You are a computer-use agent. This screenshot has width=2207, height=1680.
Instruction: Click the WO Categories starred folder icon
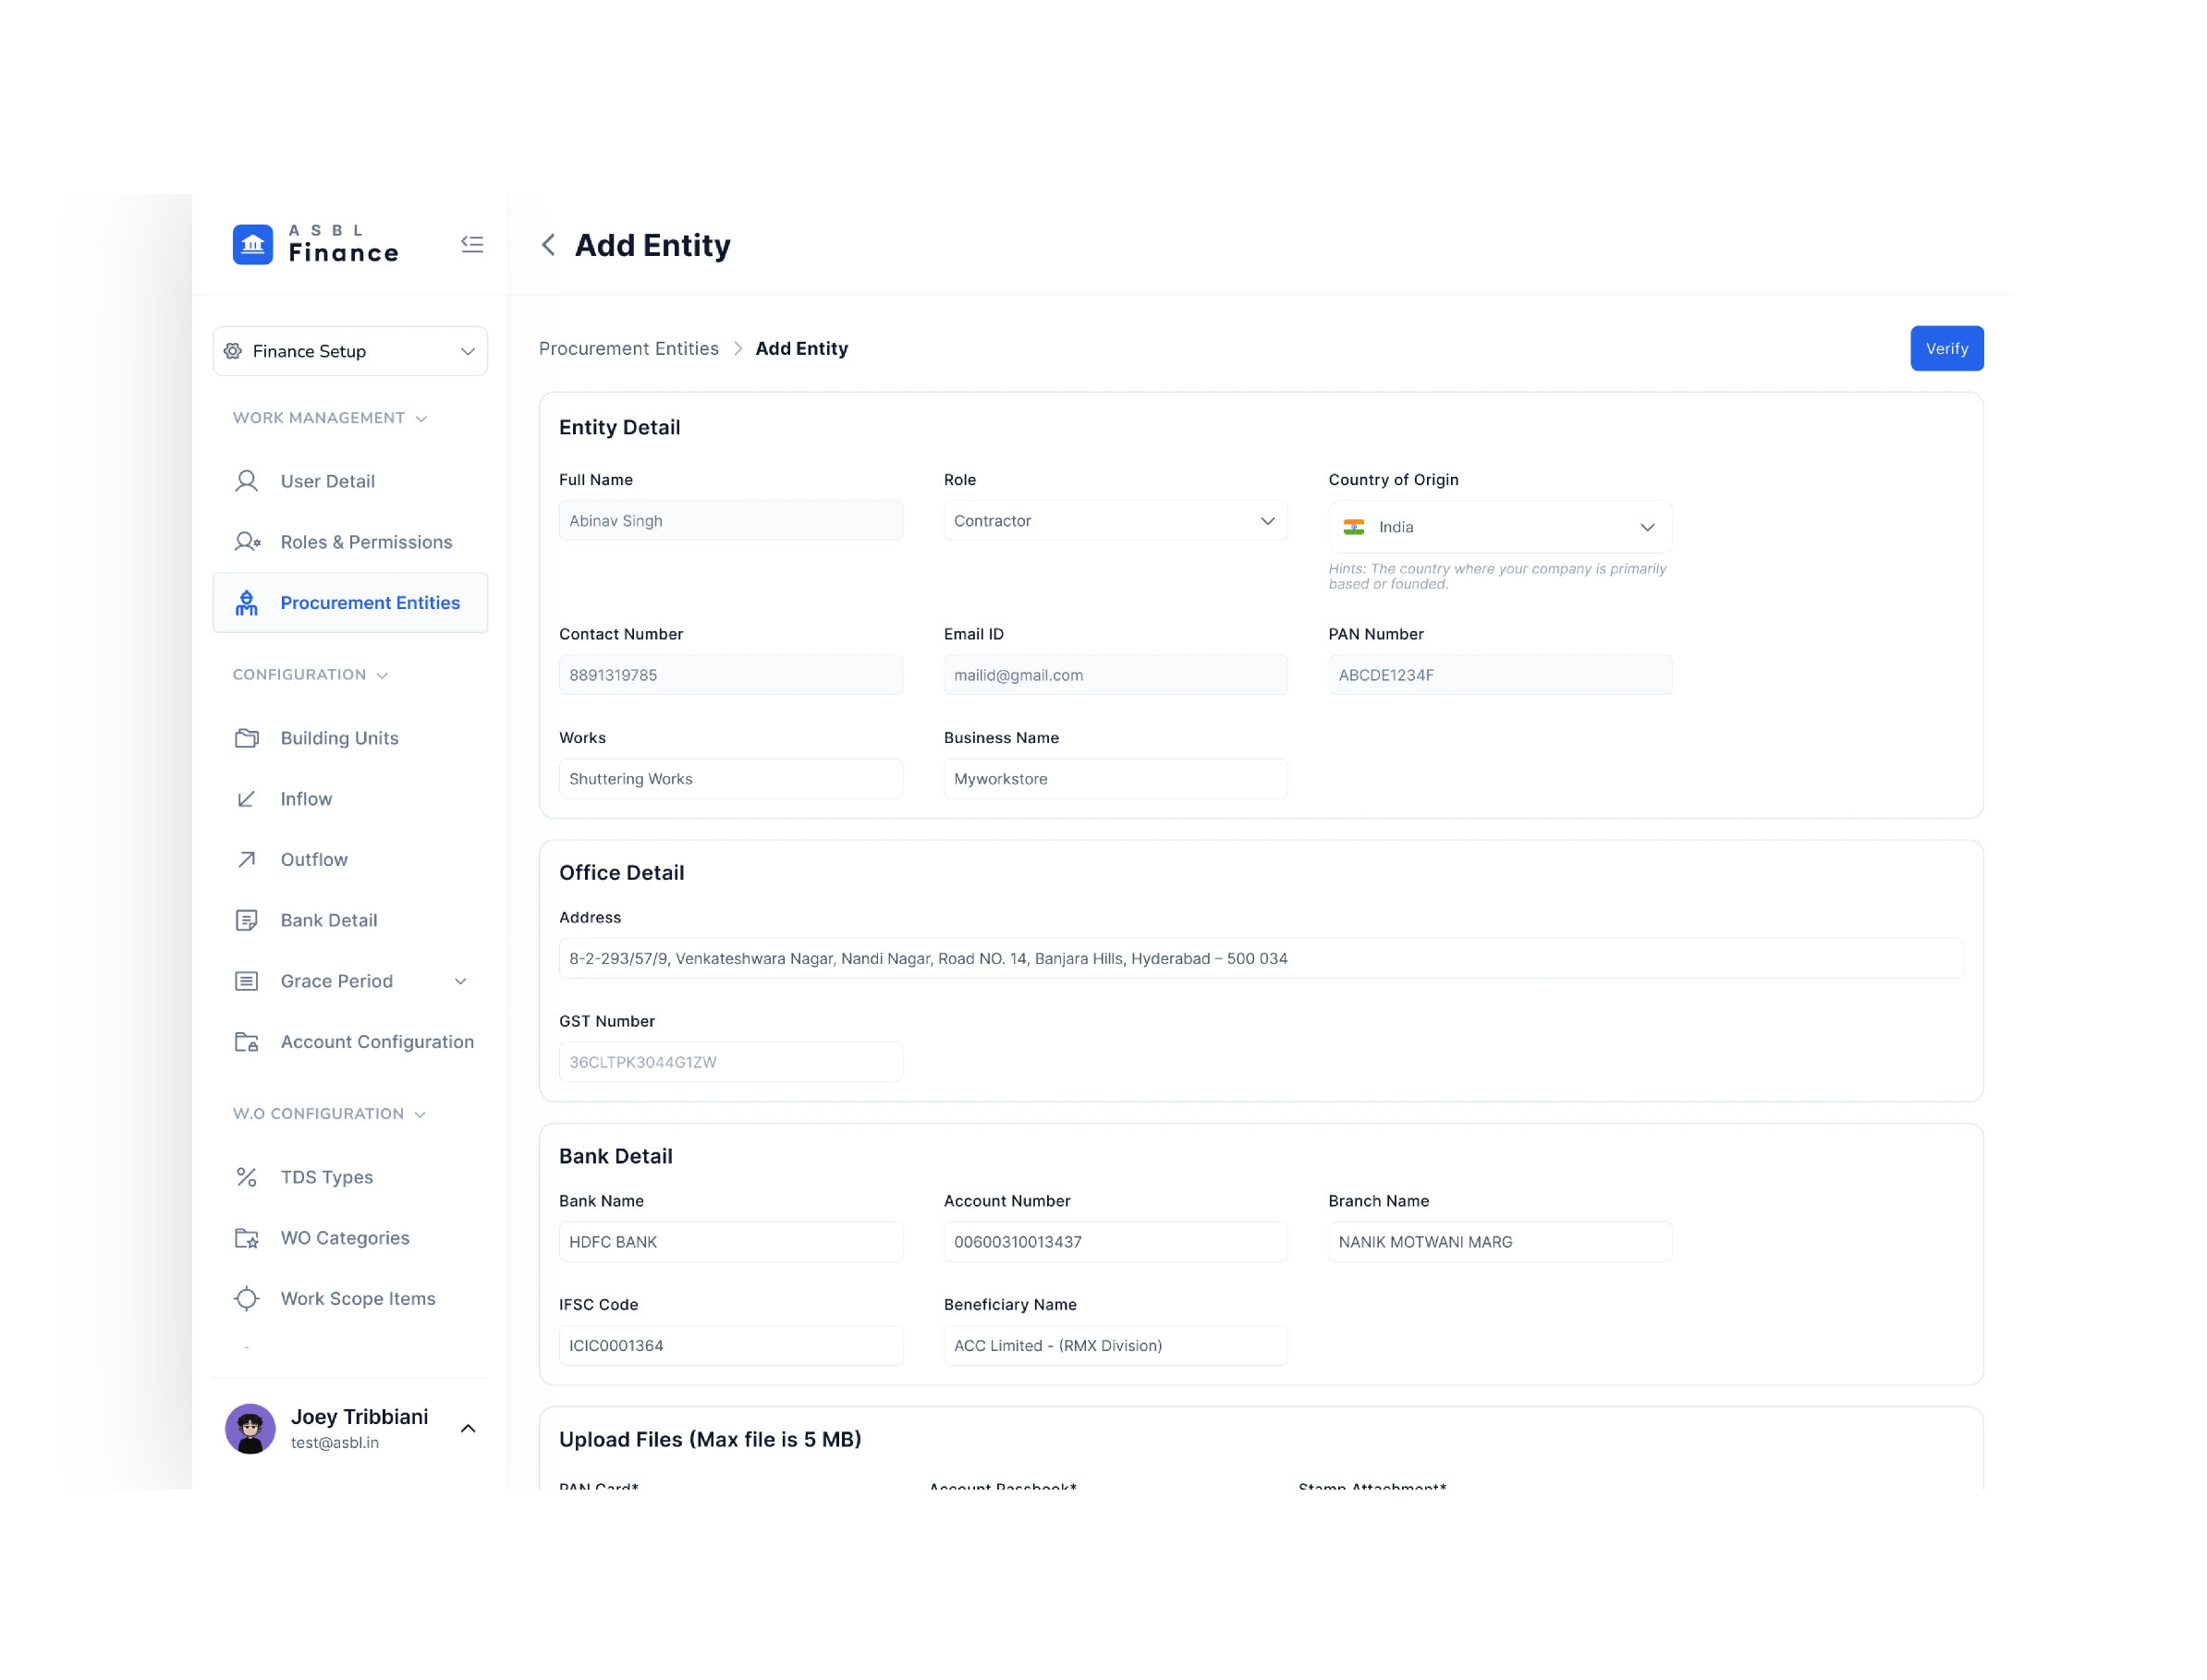pyautogui.click(x=246, y=1238)
